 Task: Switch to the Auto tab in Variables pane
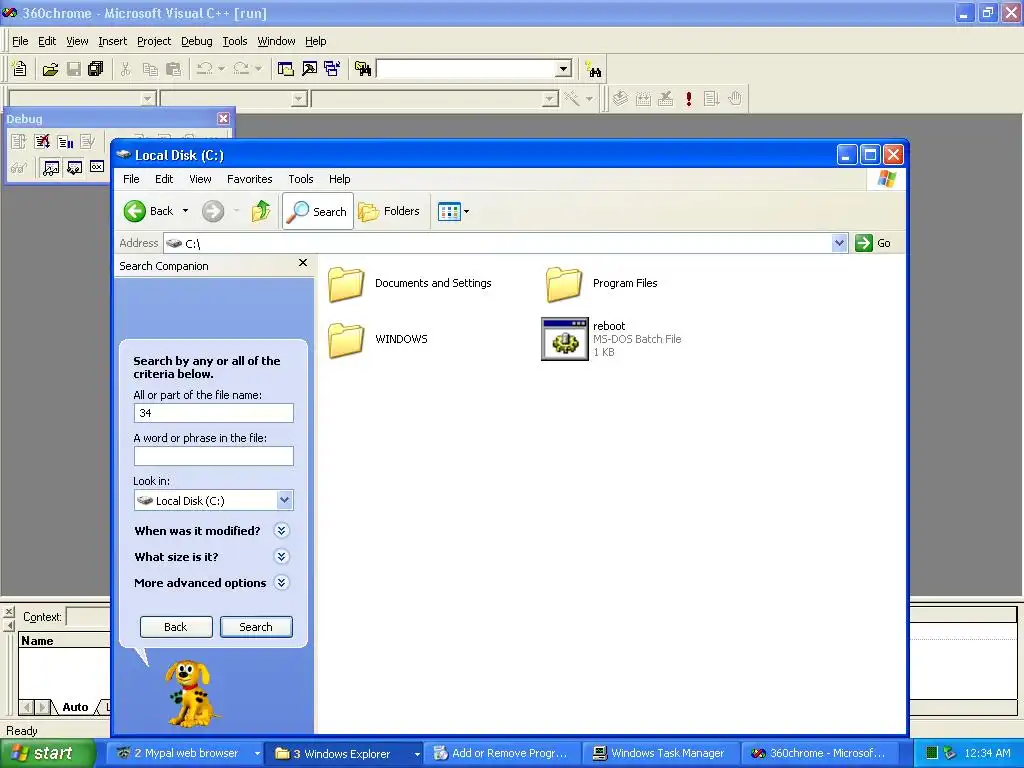pyautogui.click(x=75, y=707)
